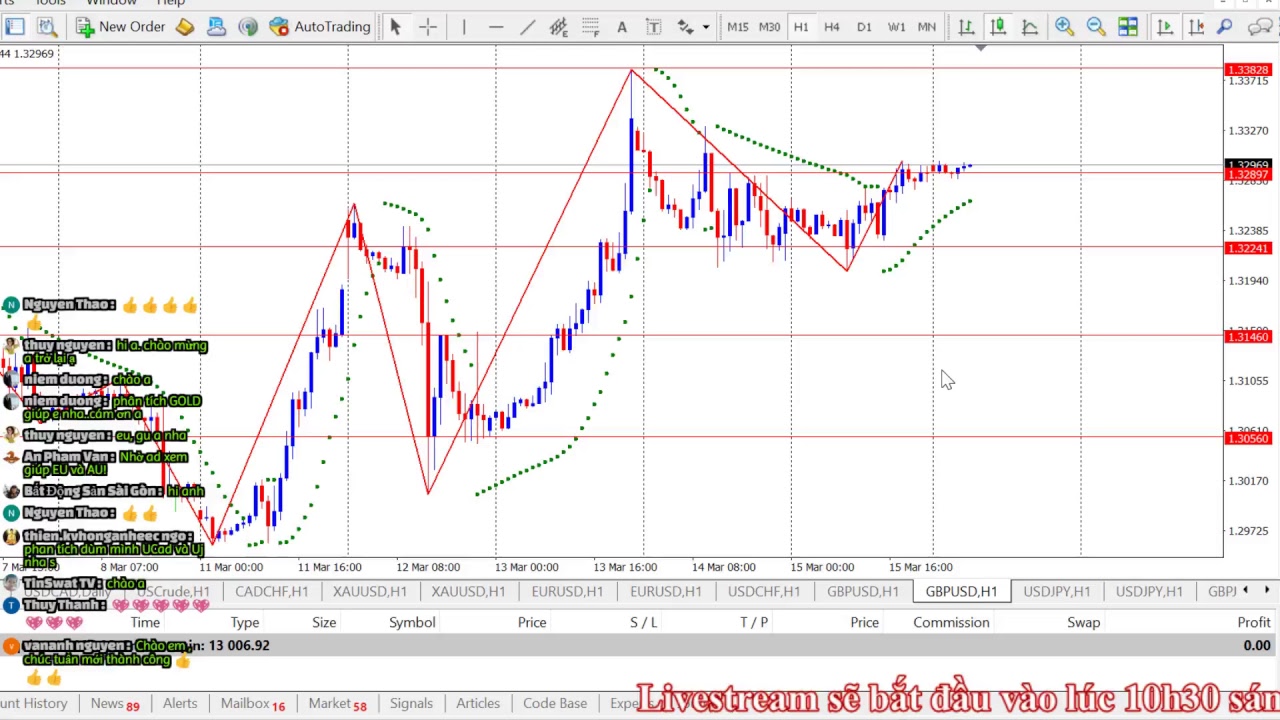Click the cloud virtual hosting icon
Viewport: 1280px width, 720px height.
[x=216, y=27]
